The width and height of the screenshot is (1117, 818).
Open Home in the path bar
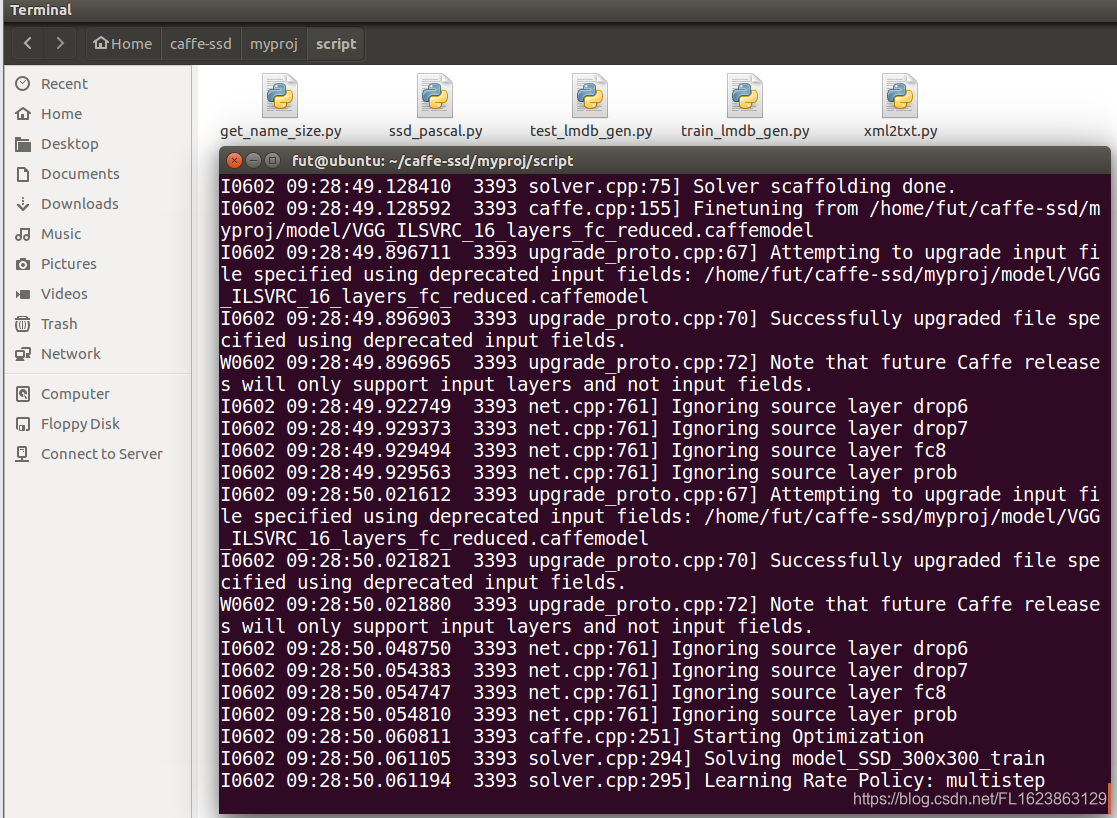tap(123, 44)
